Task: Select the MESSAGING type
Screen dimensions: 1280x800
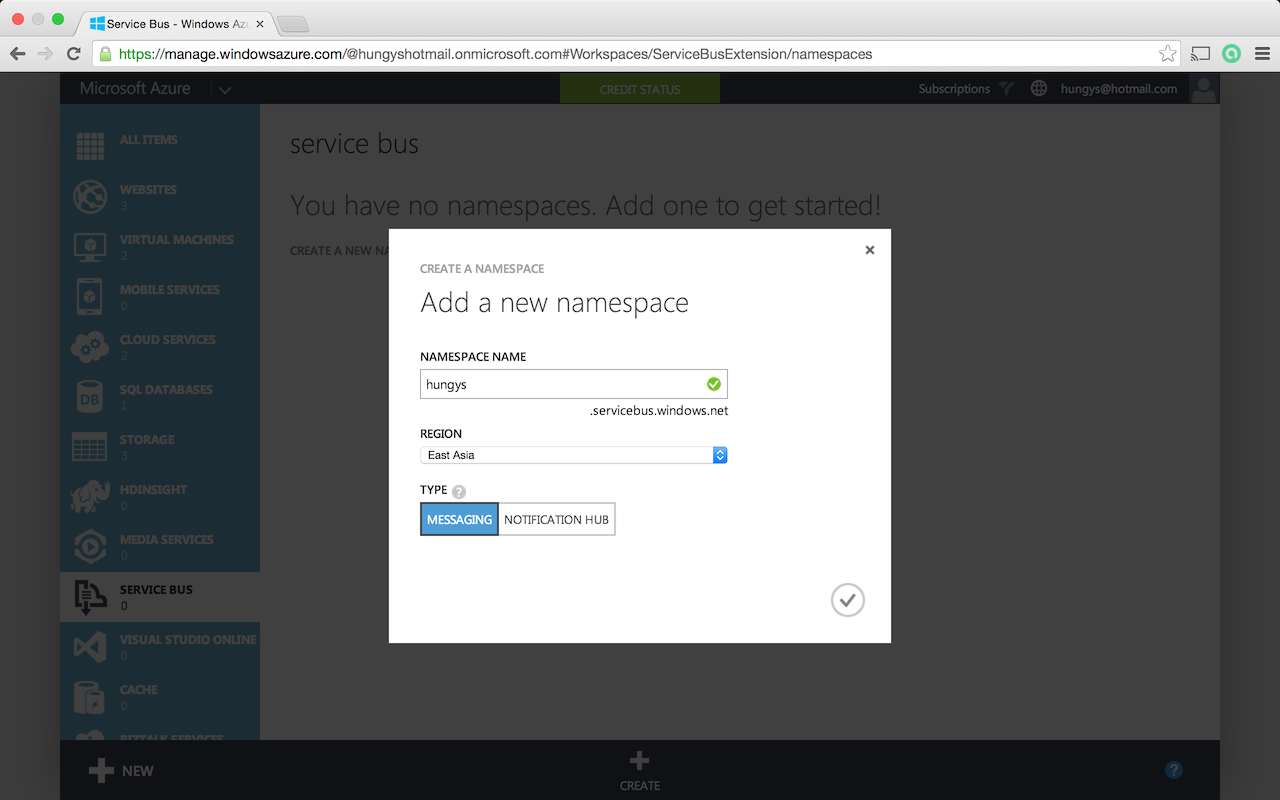Action: (x=459, y=519)
